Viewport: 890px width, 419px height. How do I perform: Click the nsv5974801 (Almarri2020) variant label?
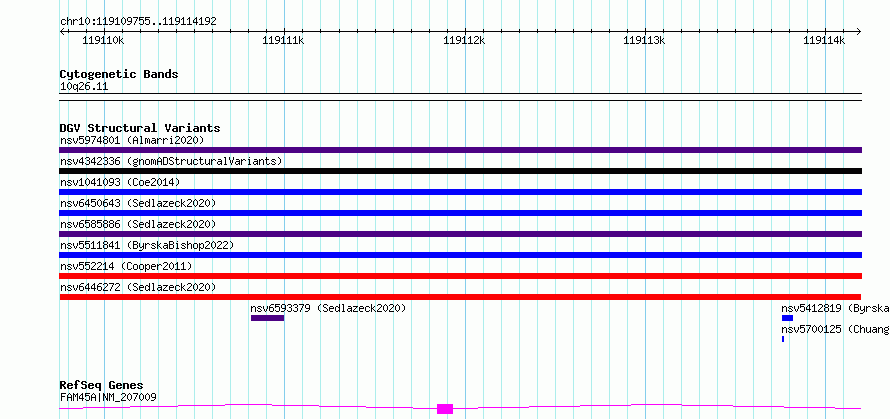(x=132, y=140)
